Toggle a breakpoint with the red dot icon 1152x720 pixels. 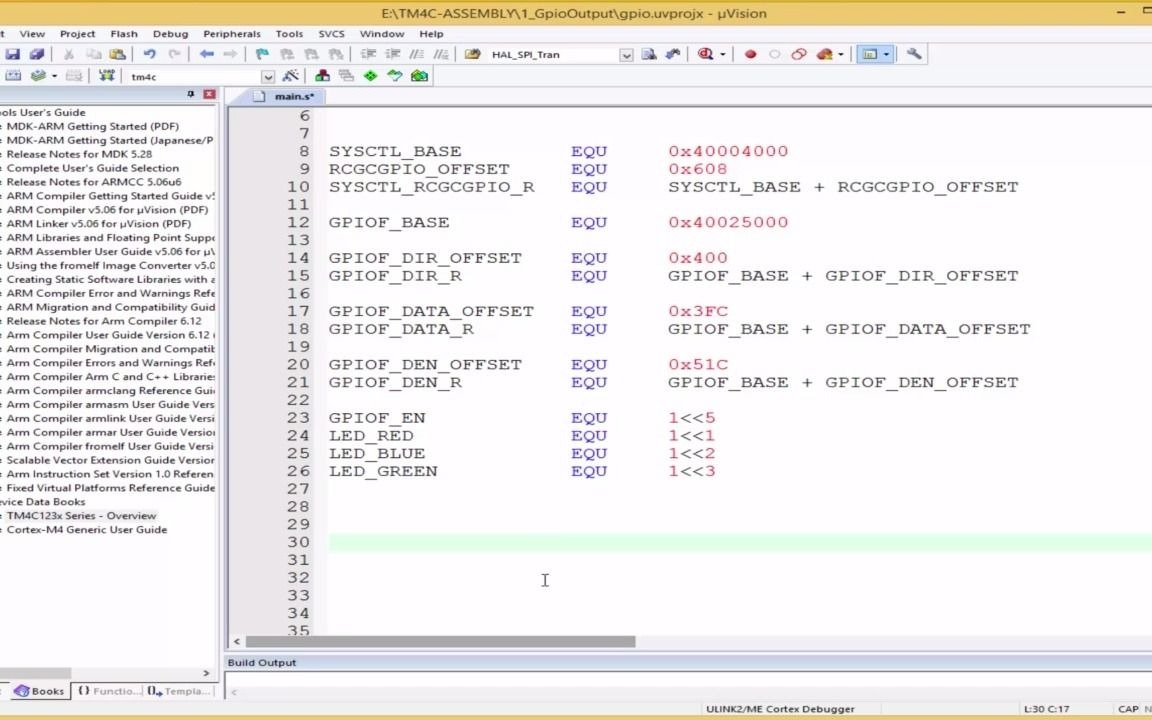pos(751,54)
